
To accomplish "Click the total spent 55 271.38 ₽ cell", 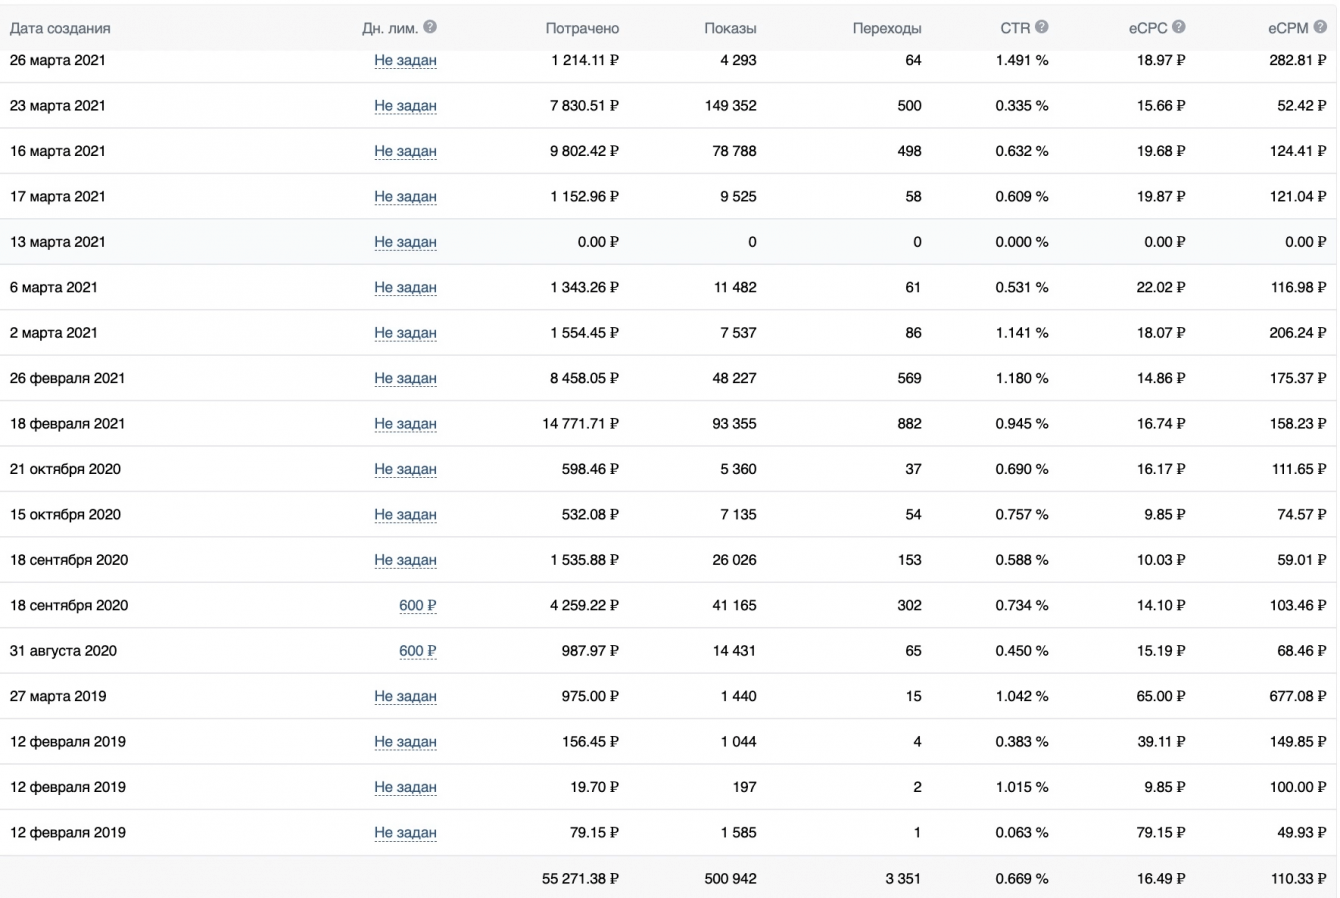I will click(x=580, y=879).
